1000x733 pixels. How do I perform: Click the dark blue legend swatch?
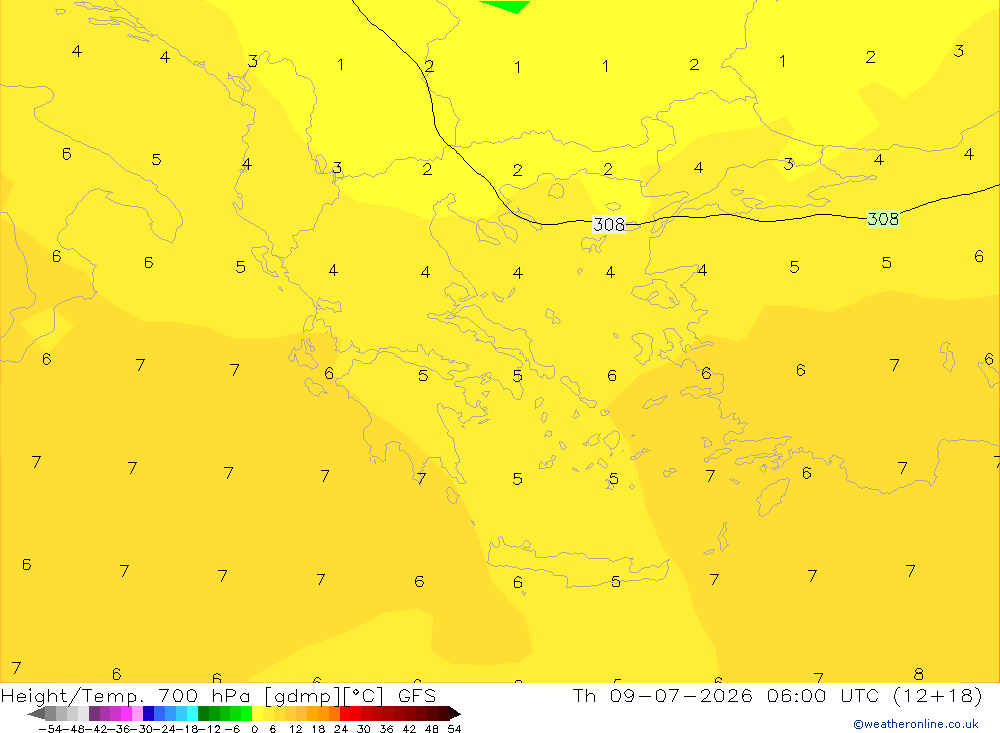(149, 714)
